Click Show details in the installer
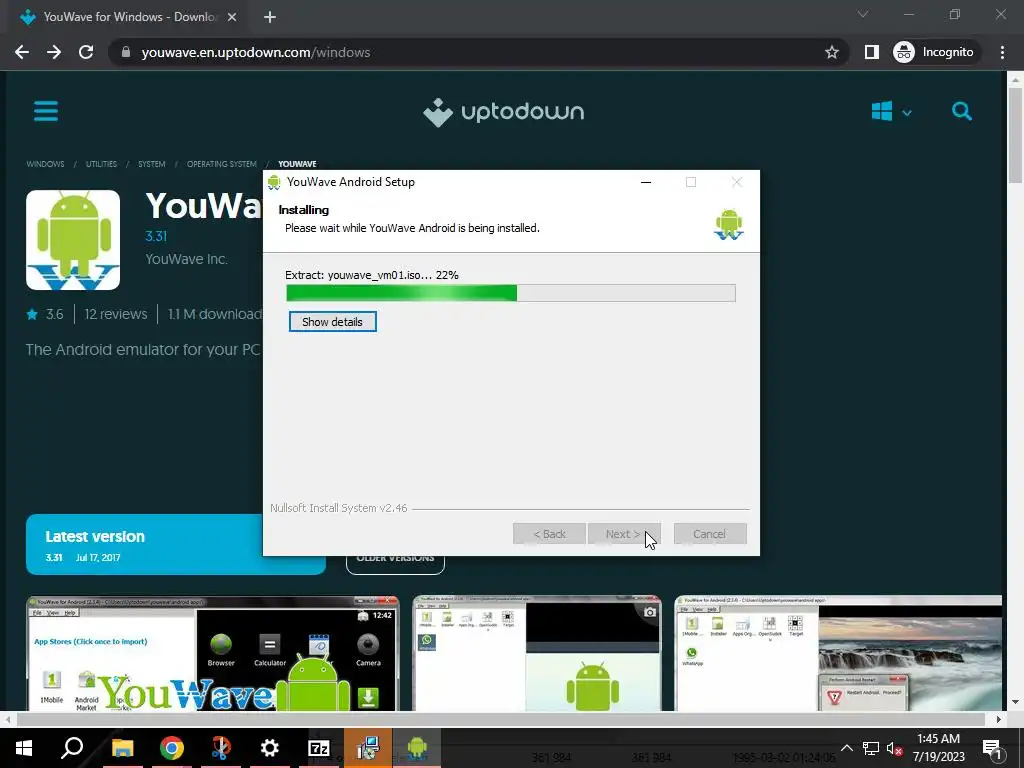The image size is (1024, 768). click(x=332, y=321)
